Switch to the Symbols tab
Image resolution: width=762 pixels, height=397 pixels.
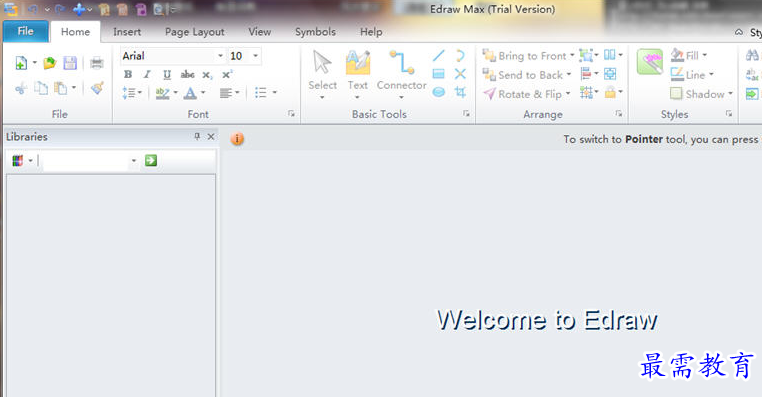[315, 32]
